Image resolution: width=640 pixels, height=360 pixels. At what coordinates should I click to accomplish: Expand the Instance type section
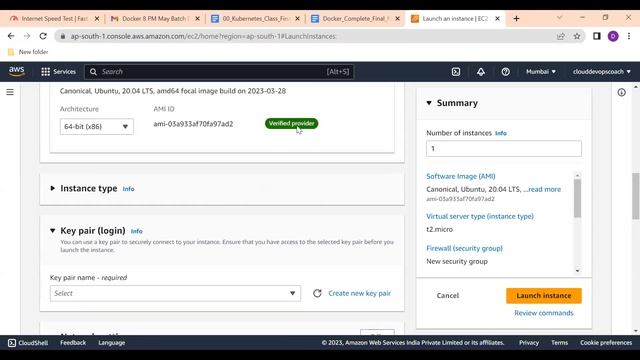(53, 188)
